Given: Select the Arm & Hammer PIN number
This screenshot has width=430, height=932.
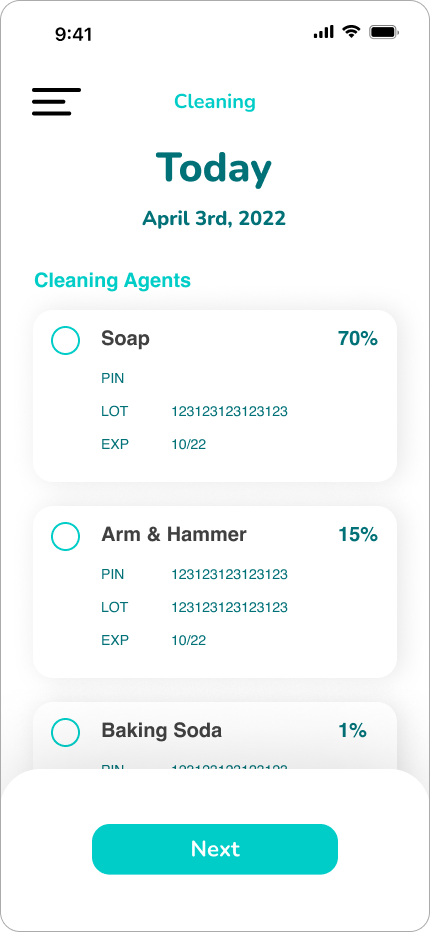Looking at the screenshot, I should tap(230, 575).
